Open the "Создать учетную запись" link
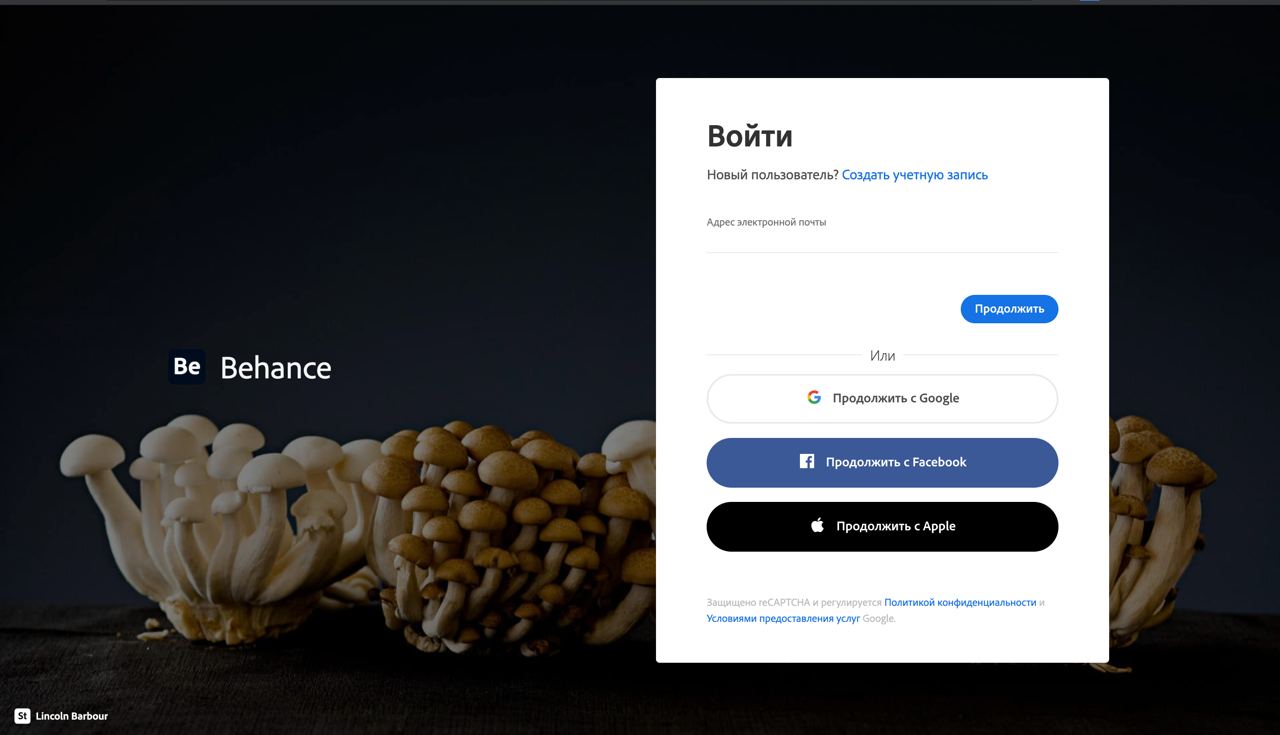1280x735 pixels. (915, 175)
